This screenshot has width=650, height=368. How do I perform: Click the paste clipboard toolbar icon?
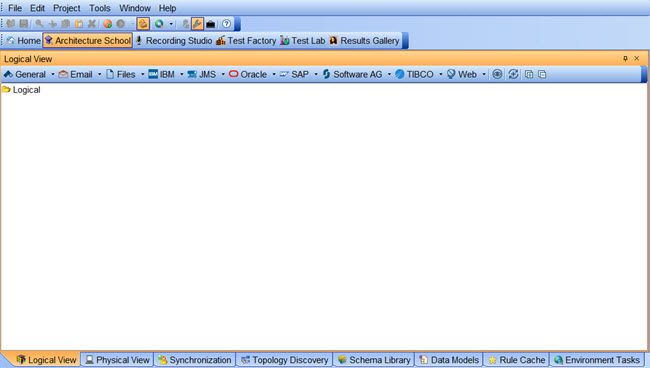pyautogui.click(x=79, y=24)
